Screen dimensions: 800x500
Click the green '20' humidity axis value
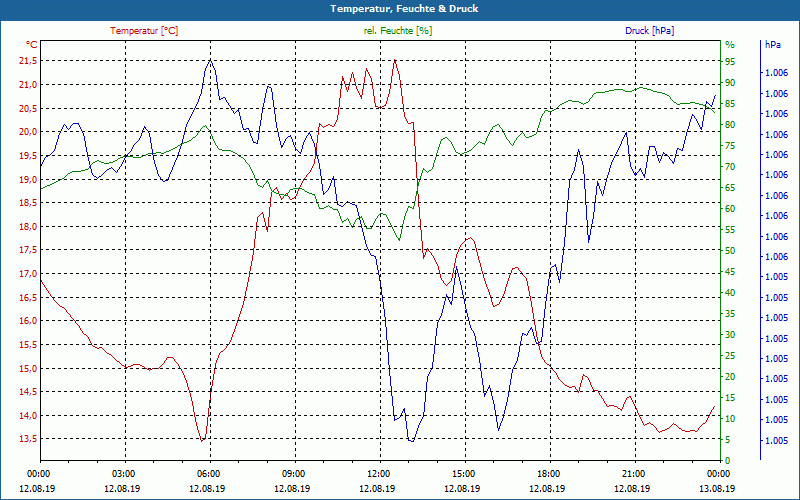(730, 377)
